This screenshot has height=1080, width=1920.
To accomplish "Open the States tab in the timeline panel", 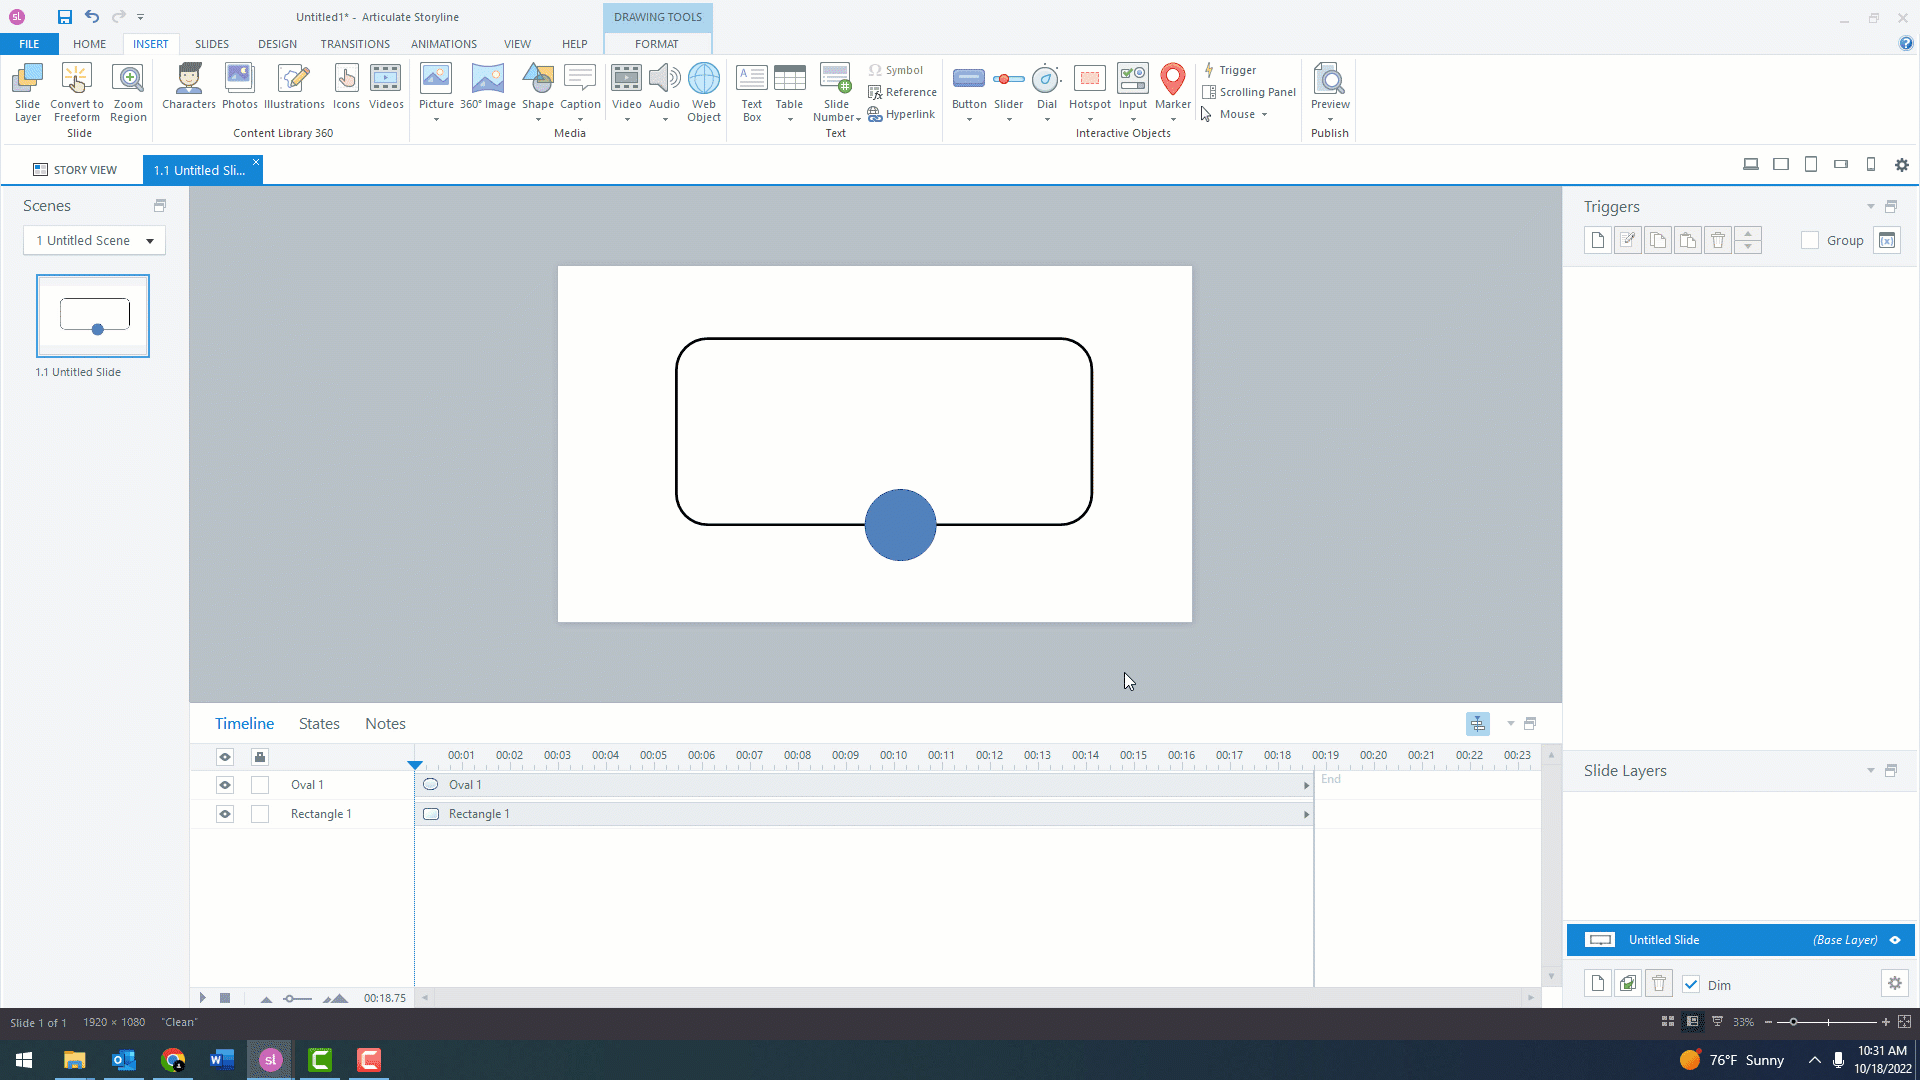I will tap(318, 723).
